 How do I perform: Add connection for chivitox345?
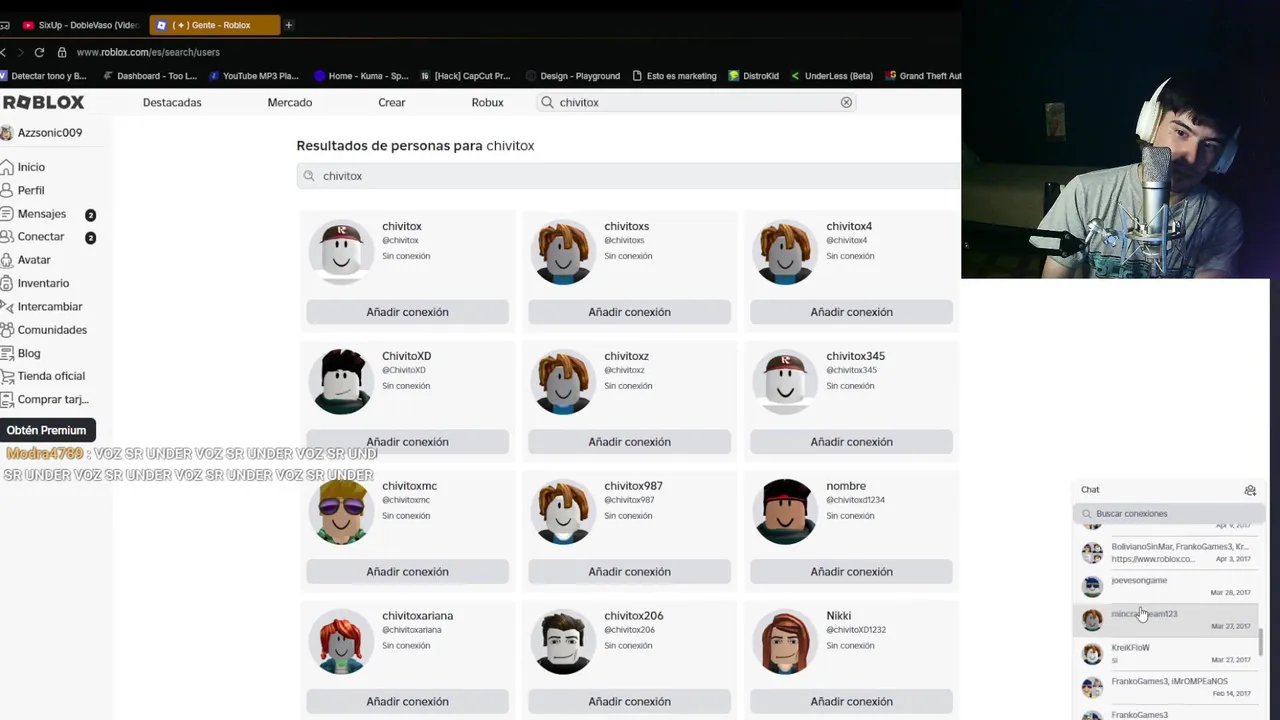(851, 442)
